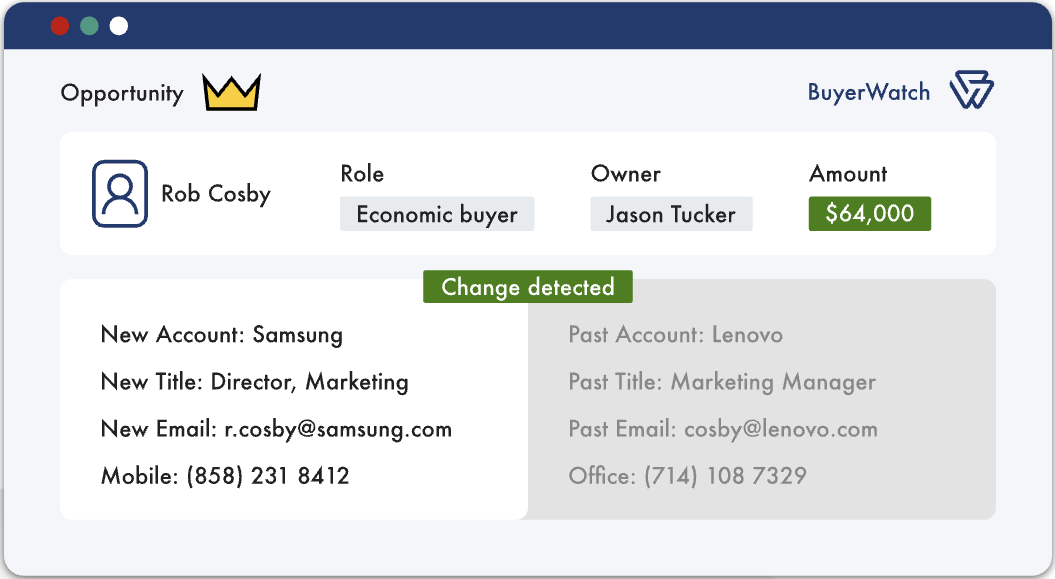Image resolution: width=1055 pixels, height=579 pixels.
Task: Open the Jason Tucker owner tag
Action: point(671,214)
